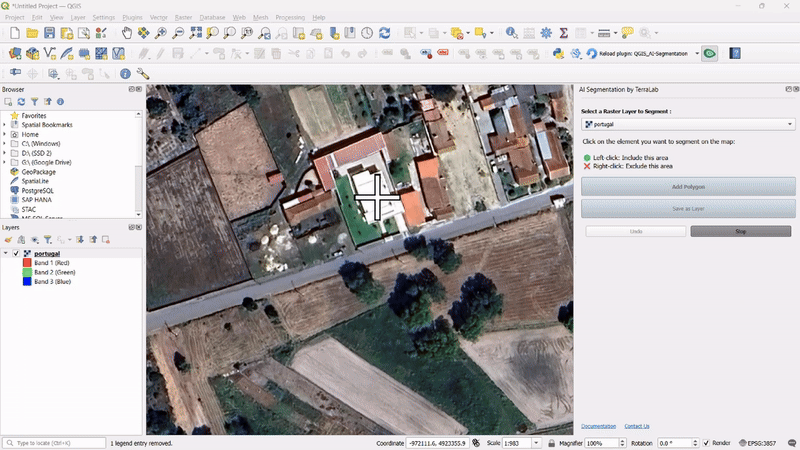Select the Pan Map hand tool
800x450 pixels.
[x=127, y=33]
